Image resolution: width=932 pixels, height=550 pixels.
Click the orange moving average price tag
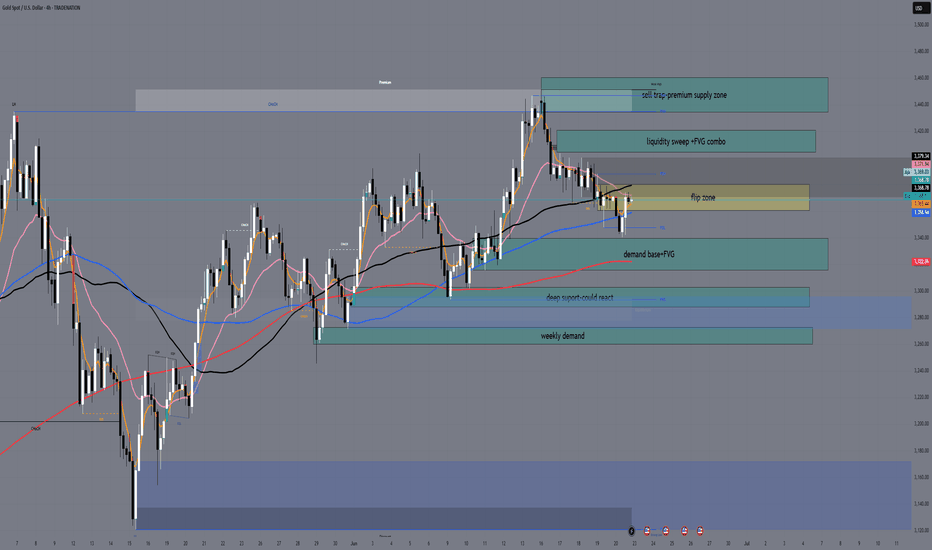tap(921, 204)
